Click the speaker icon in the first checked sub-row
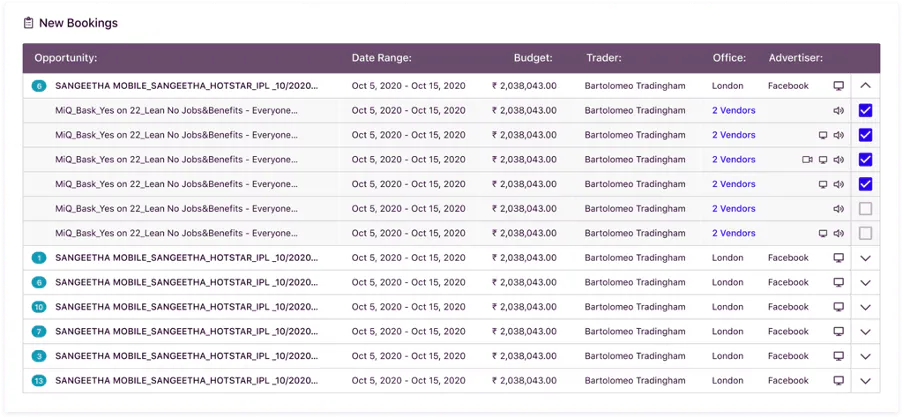This screenshot has height=418, width=904. 839,111
